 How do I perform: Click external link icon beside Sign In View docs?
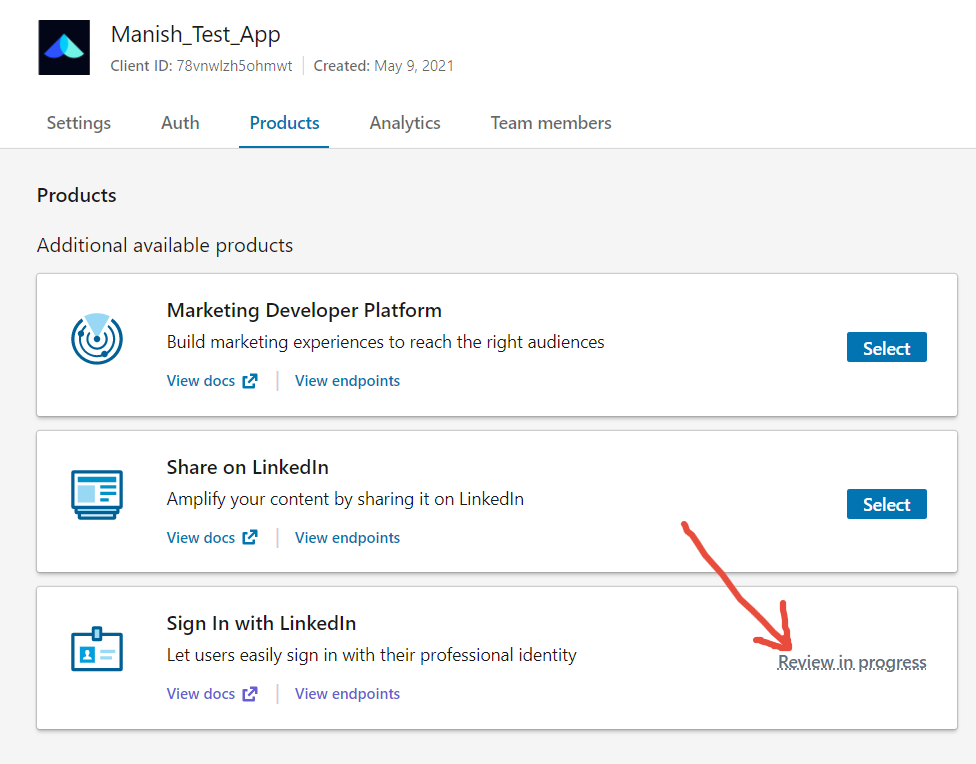coord(250,694)
